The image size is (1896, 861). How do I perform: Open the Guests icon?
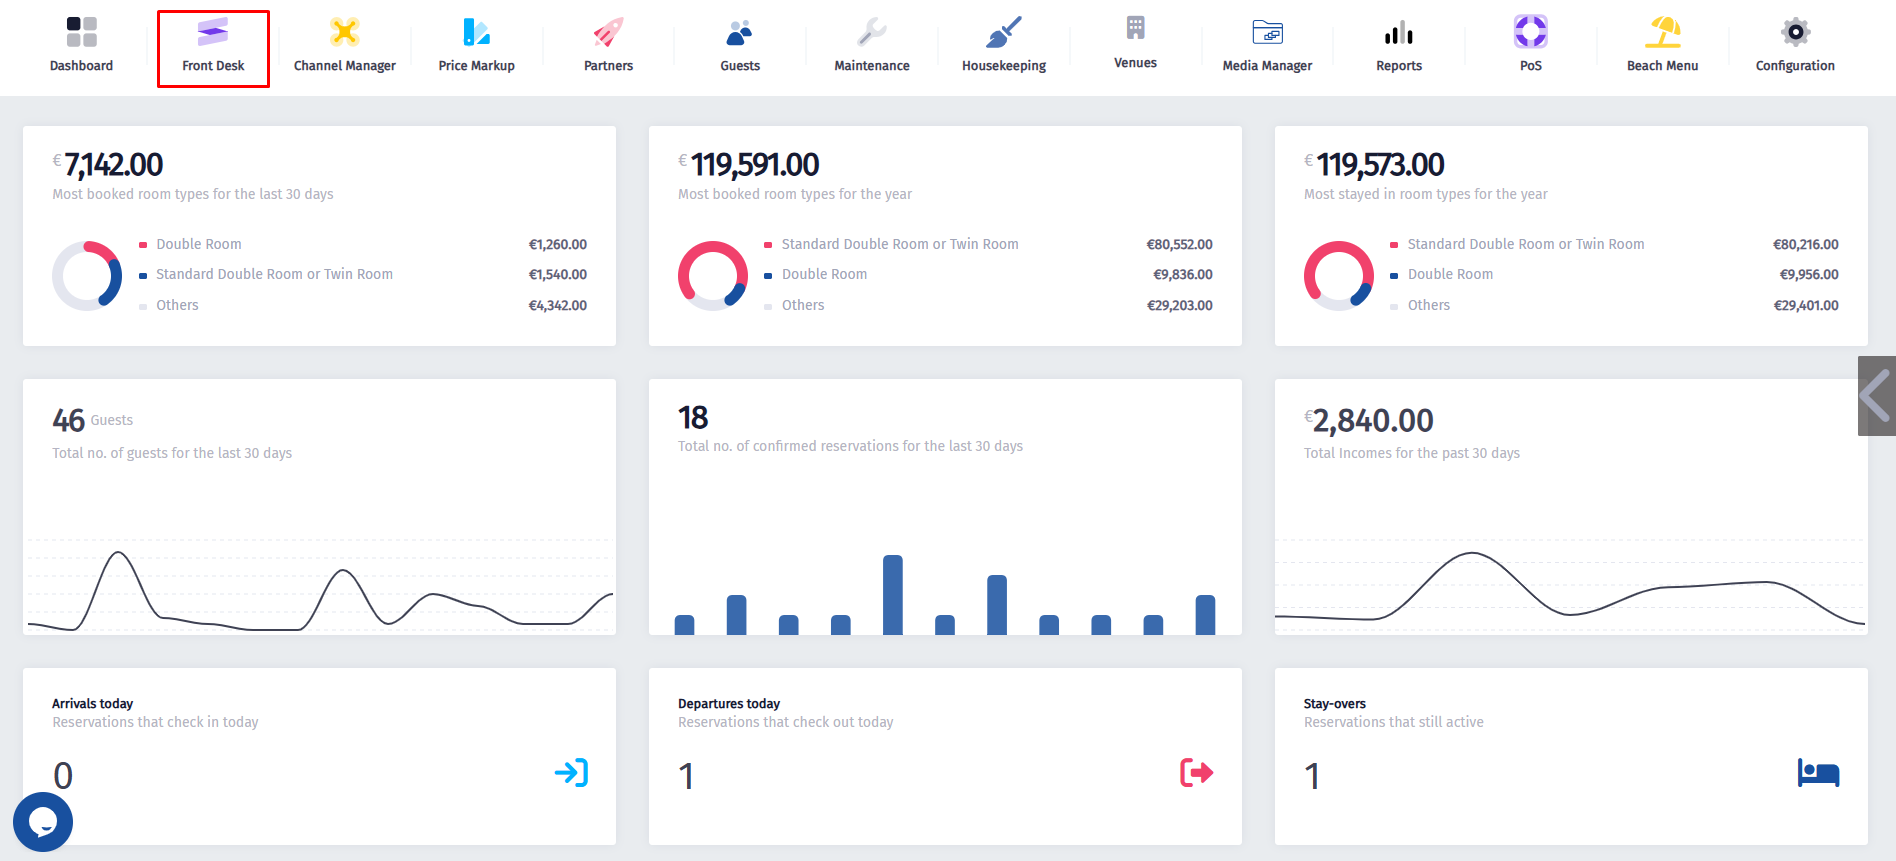[x=740, y=33]
